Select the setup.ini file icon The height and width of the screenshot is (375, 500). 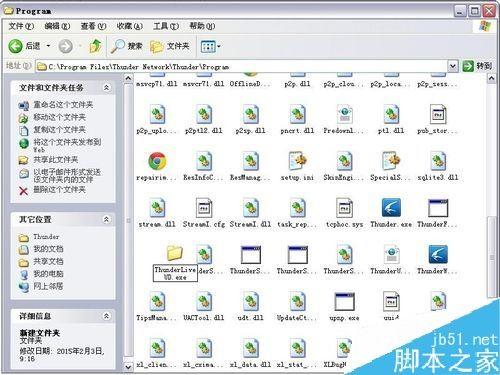tap(298, 161)
